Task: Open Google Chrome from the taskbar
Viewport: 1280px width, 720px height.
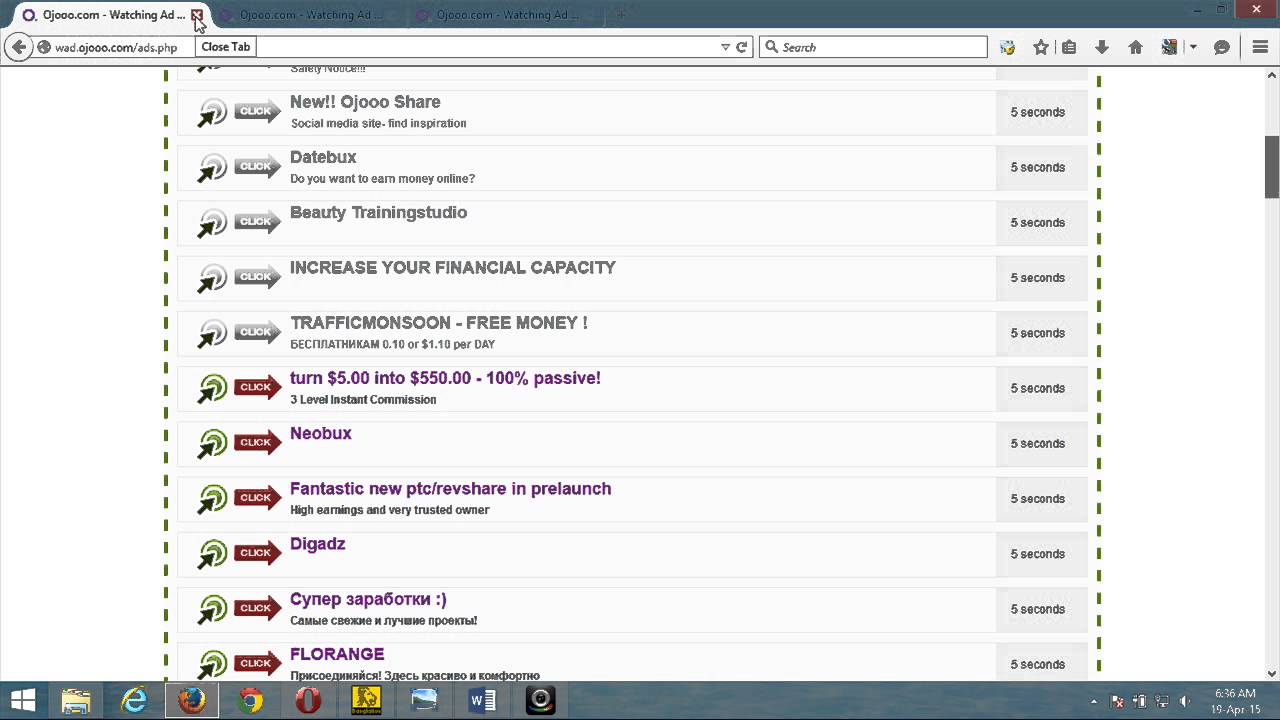Action: (250, 700)
